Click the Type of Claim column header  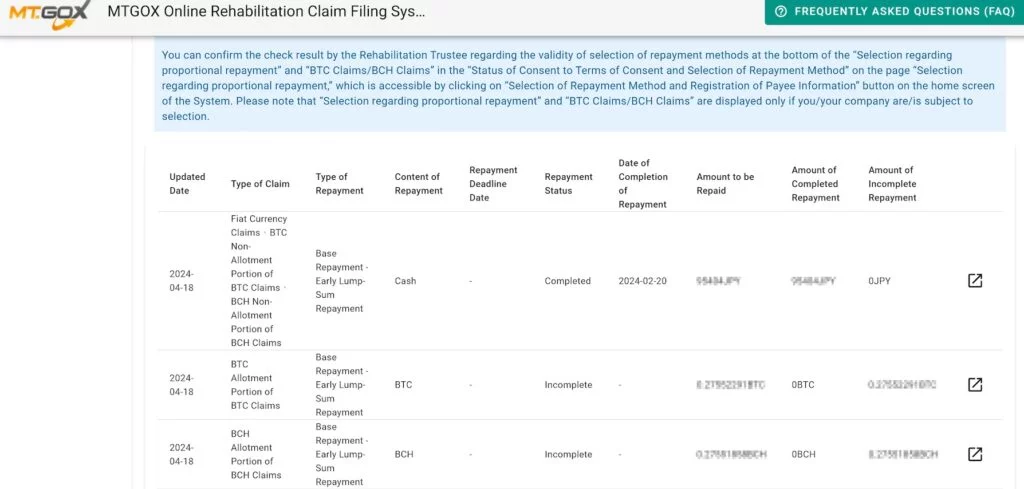260,184
